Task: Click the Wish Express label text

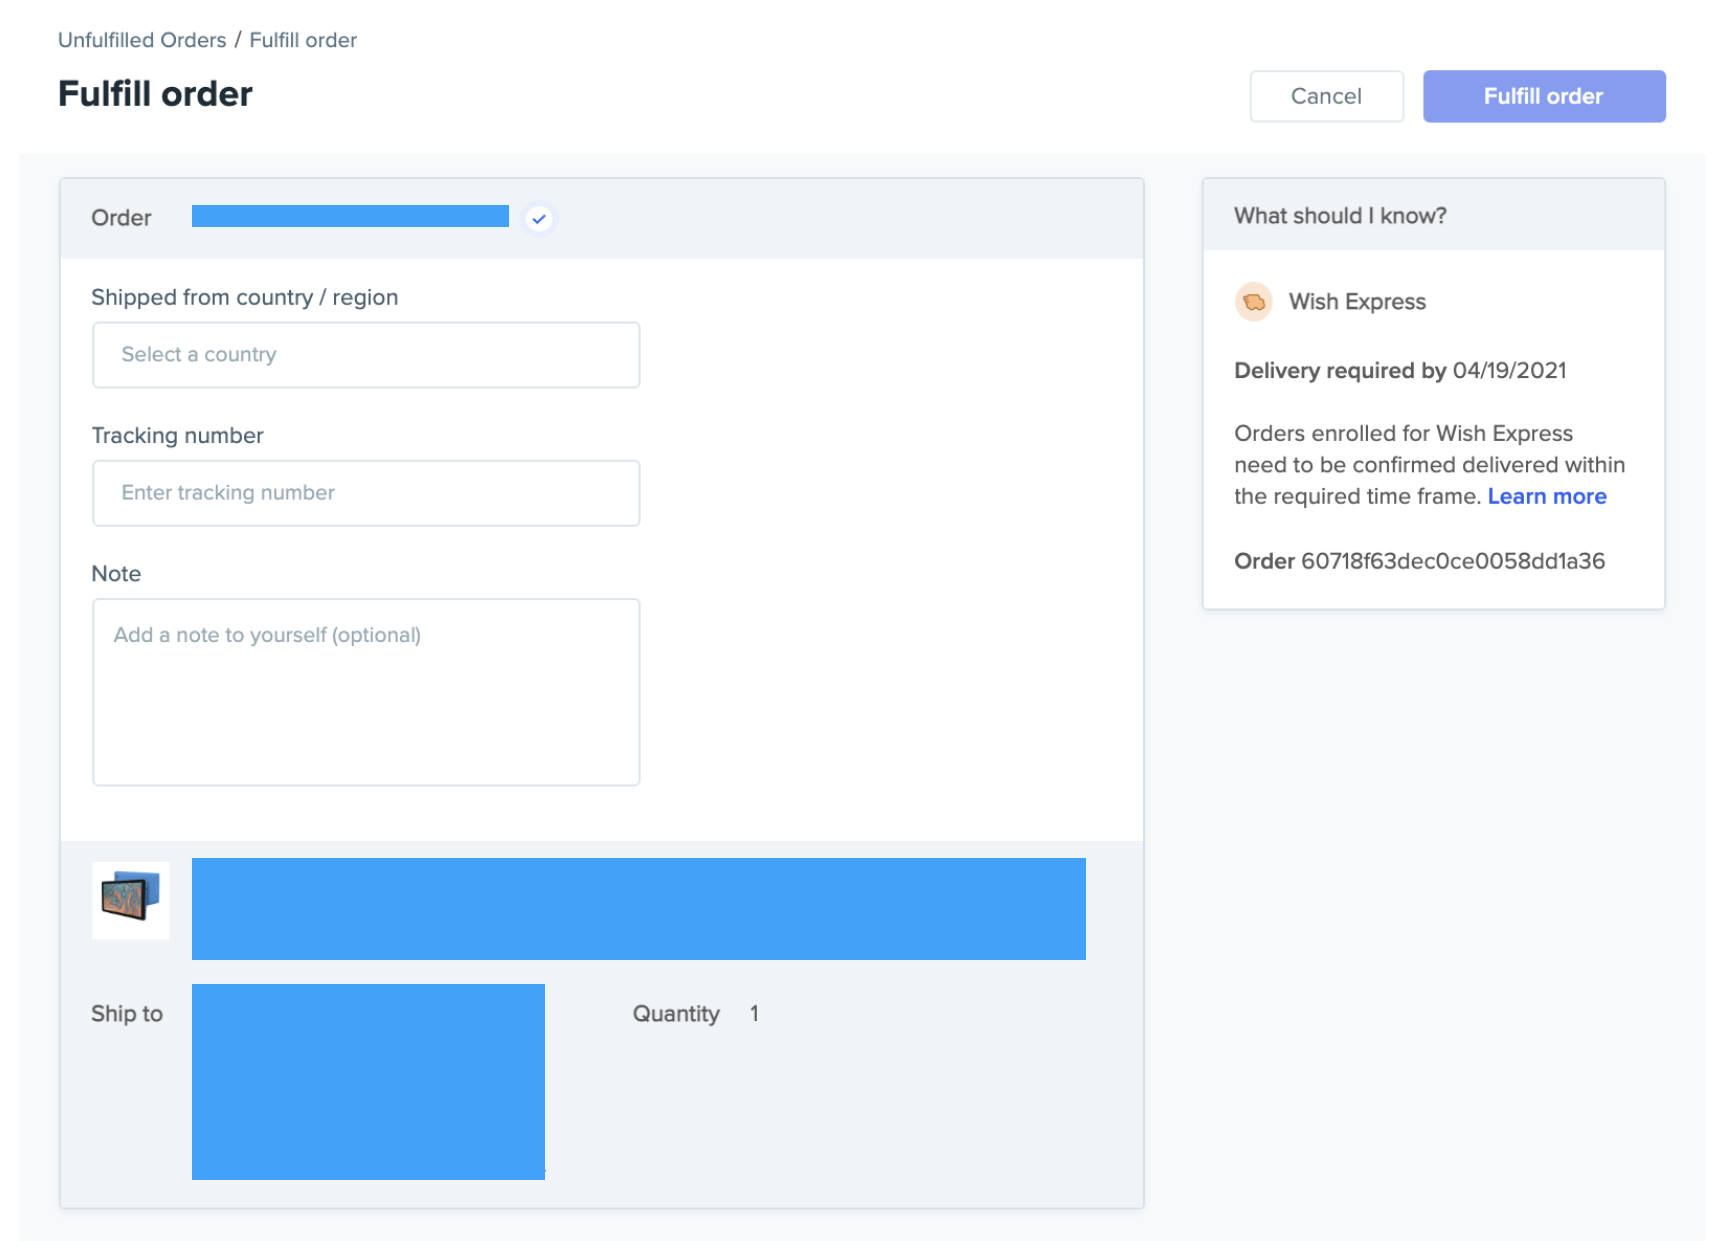Action: (1357, 302)
